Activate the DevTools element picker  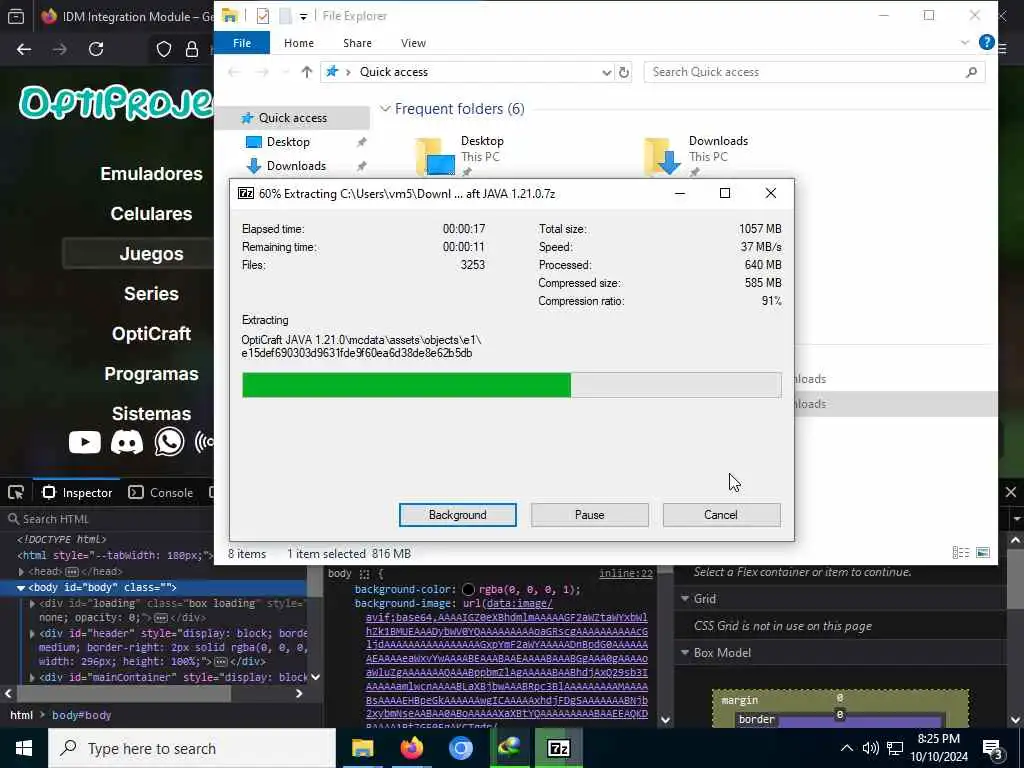click(x=16, y=492)
